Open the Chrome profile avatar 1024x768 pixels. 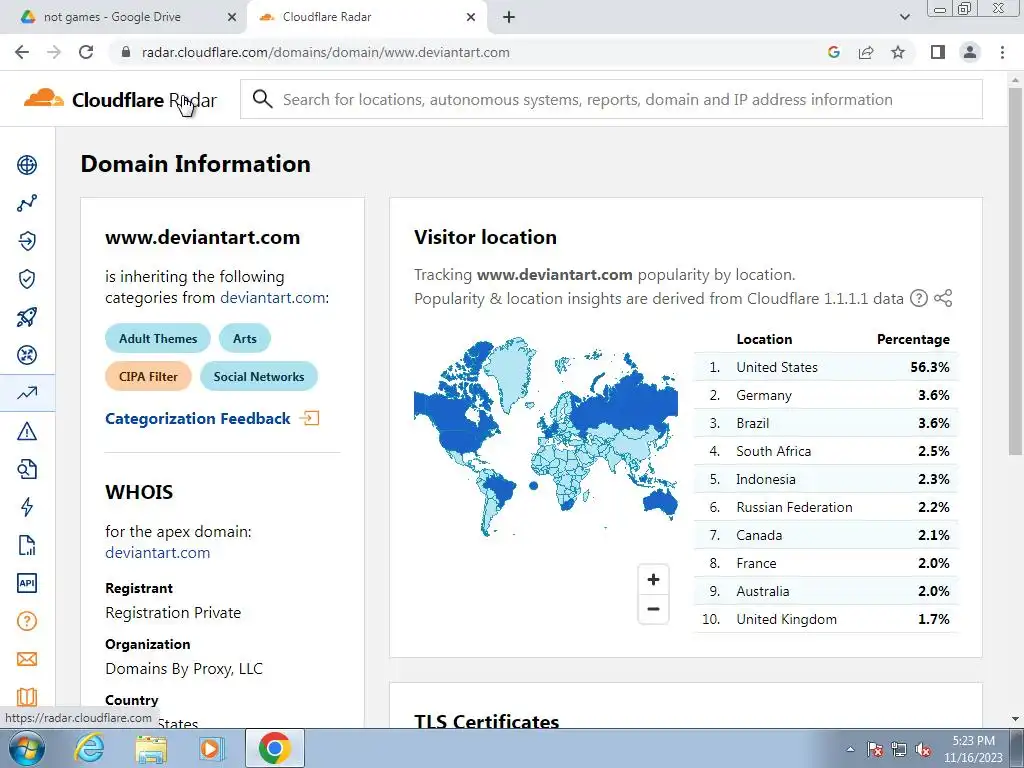click(970, 52)
